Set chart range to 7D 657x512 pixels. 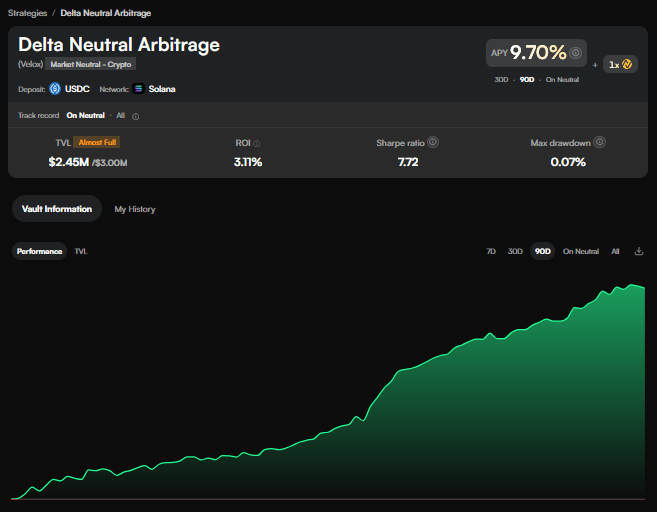click(x=491, y=251)
